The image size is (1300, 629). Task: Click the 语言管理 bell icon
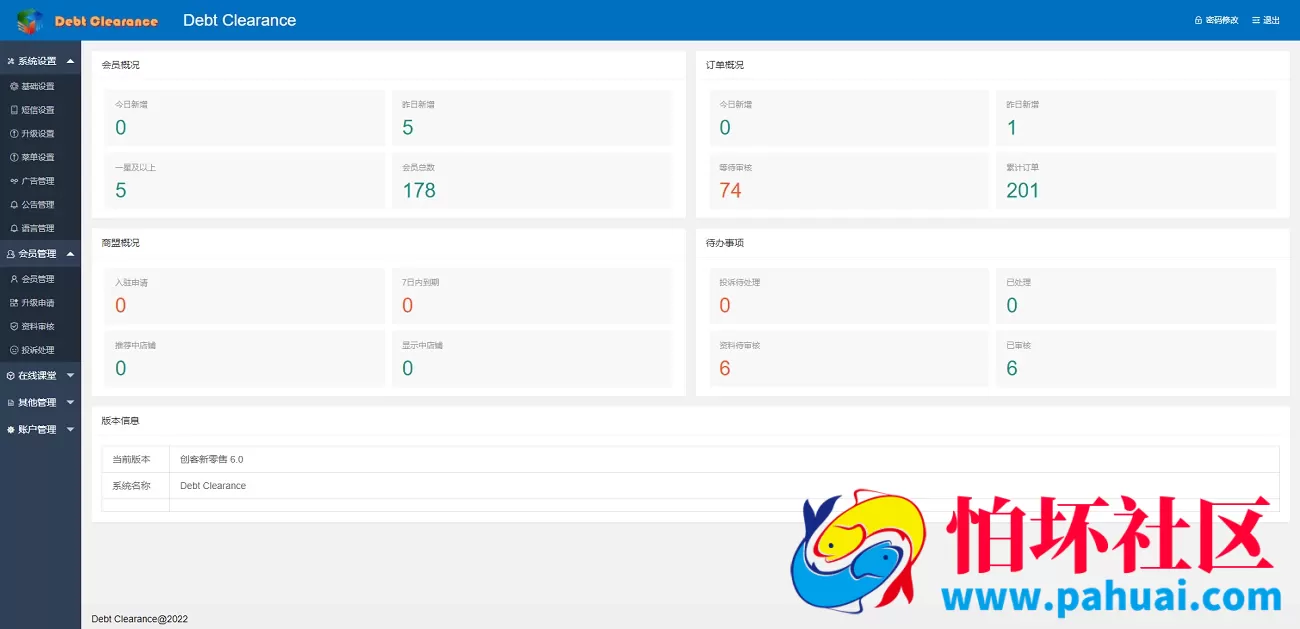tap(14, 228)
